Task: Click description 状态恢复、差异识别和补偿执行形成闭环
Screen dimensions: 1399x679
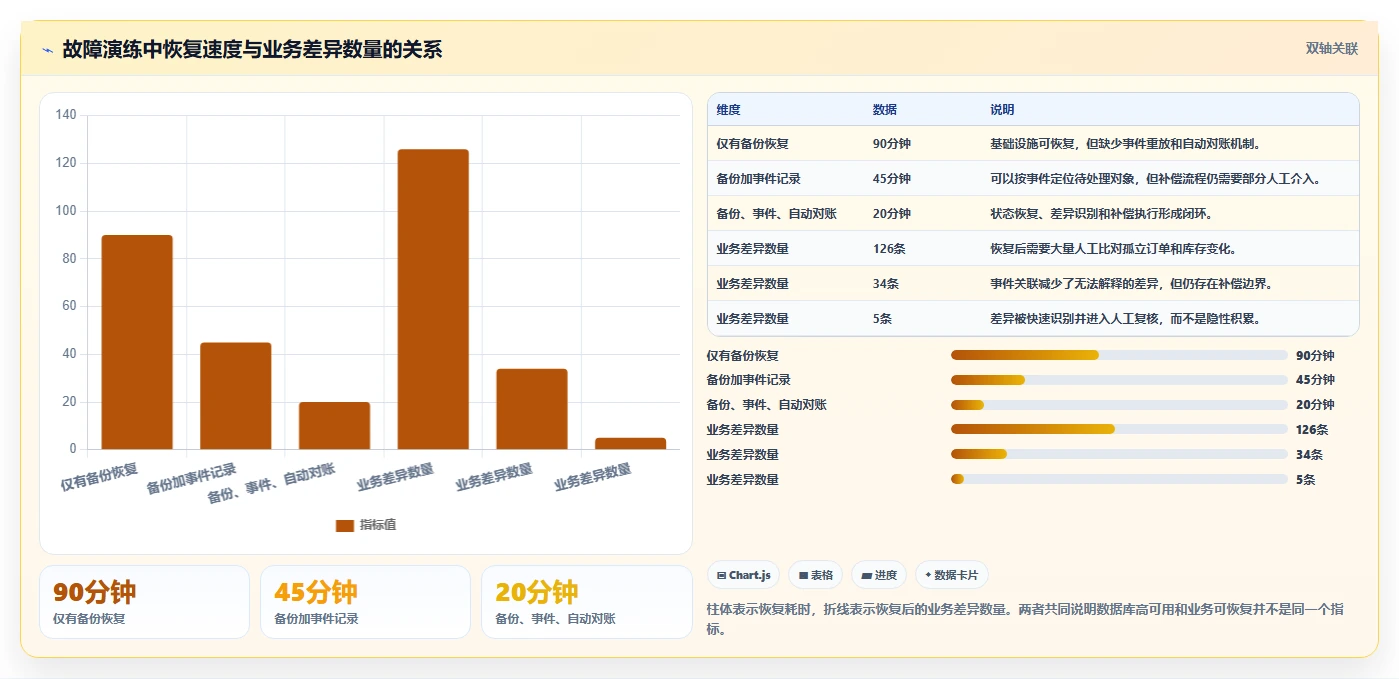Action: [x=1101, y=214]
